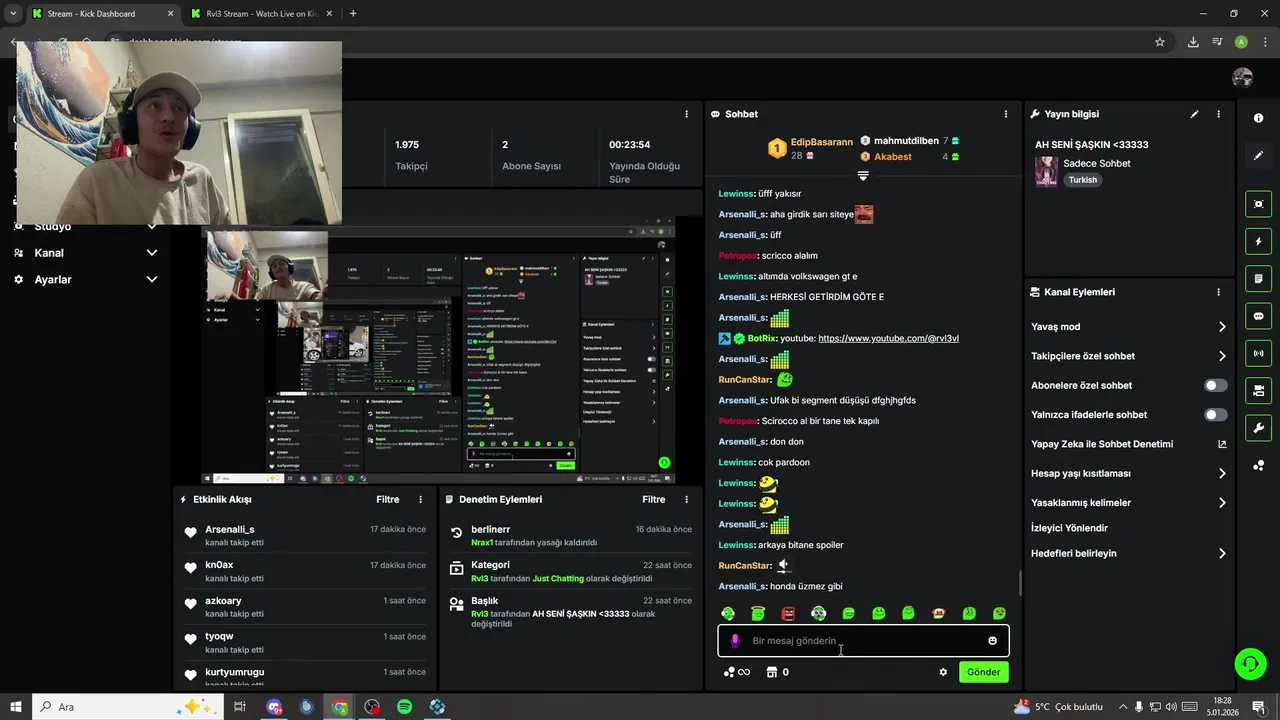Open Kanal Eylemleri three-dot menu
1280x720 pixels.
click(1218, 292)
